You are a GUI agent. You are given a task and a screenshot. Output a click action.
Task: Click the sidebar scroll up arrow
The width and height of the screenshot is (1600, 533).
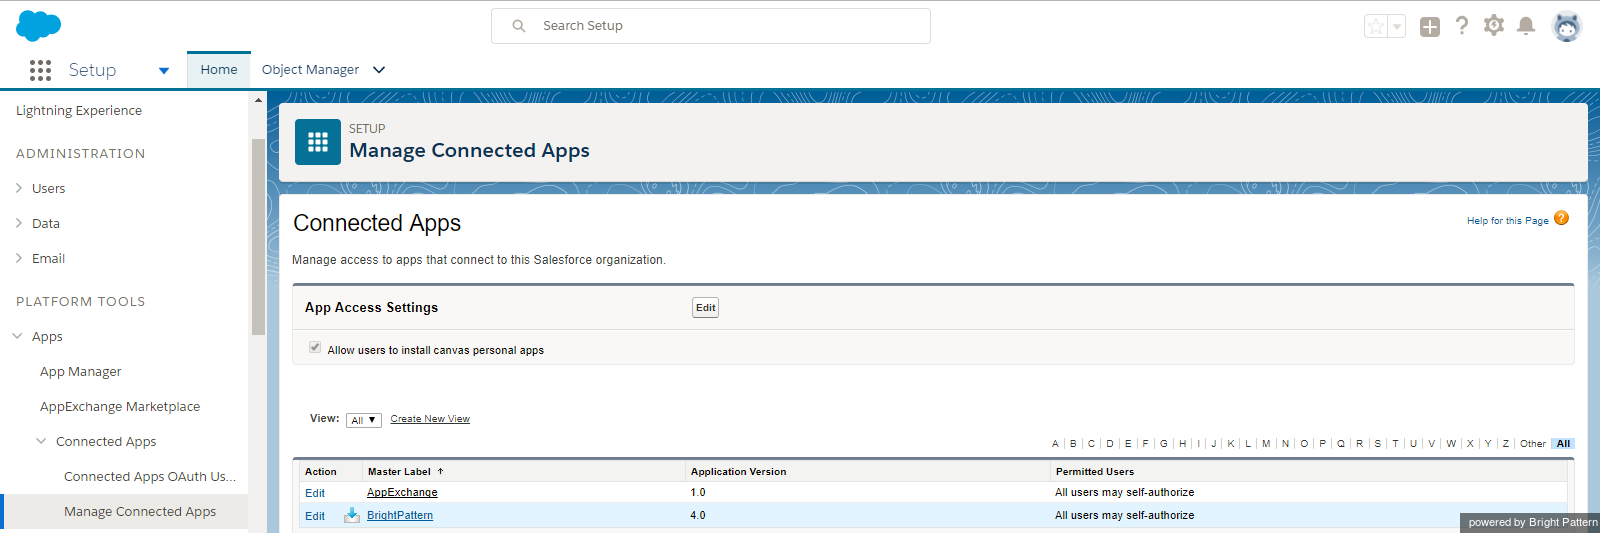(258, 100)
